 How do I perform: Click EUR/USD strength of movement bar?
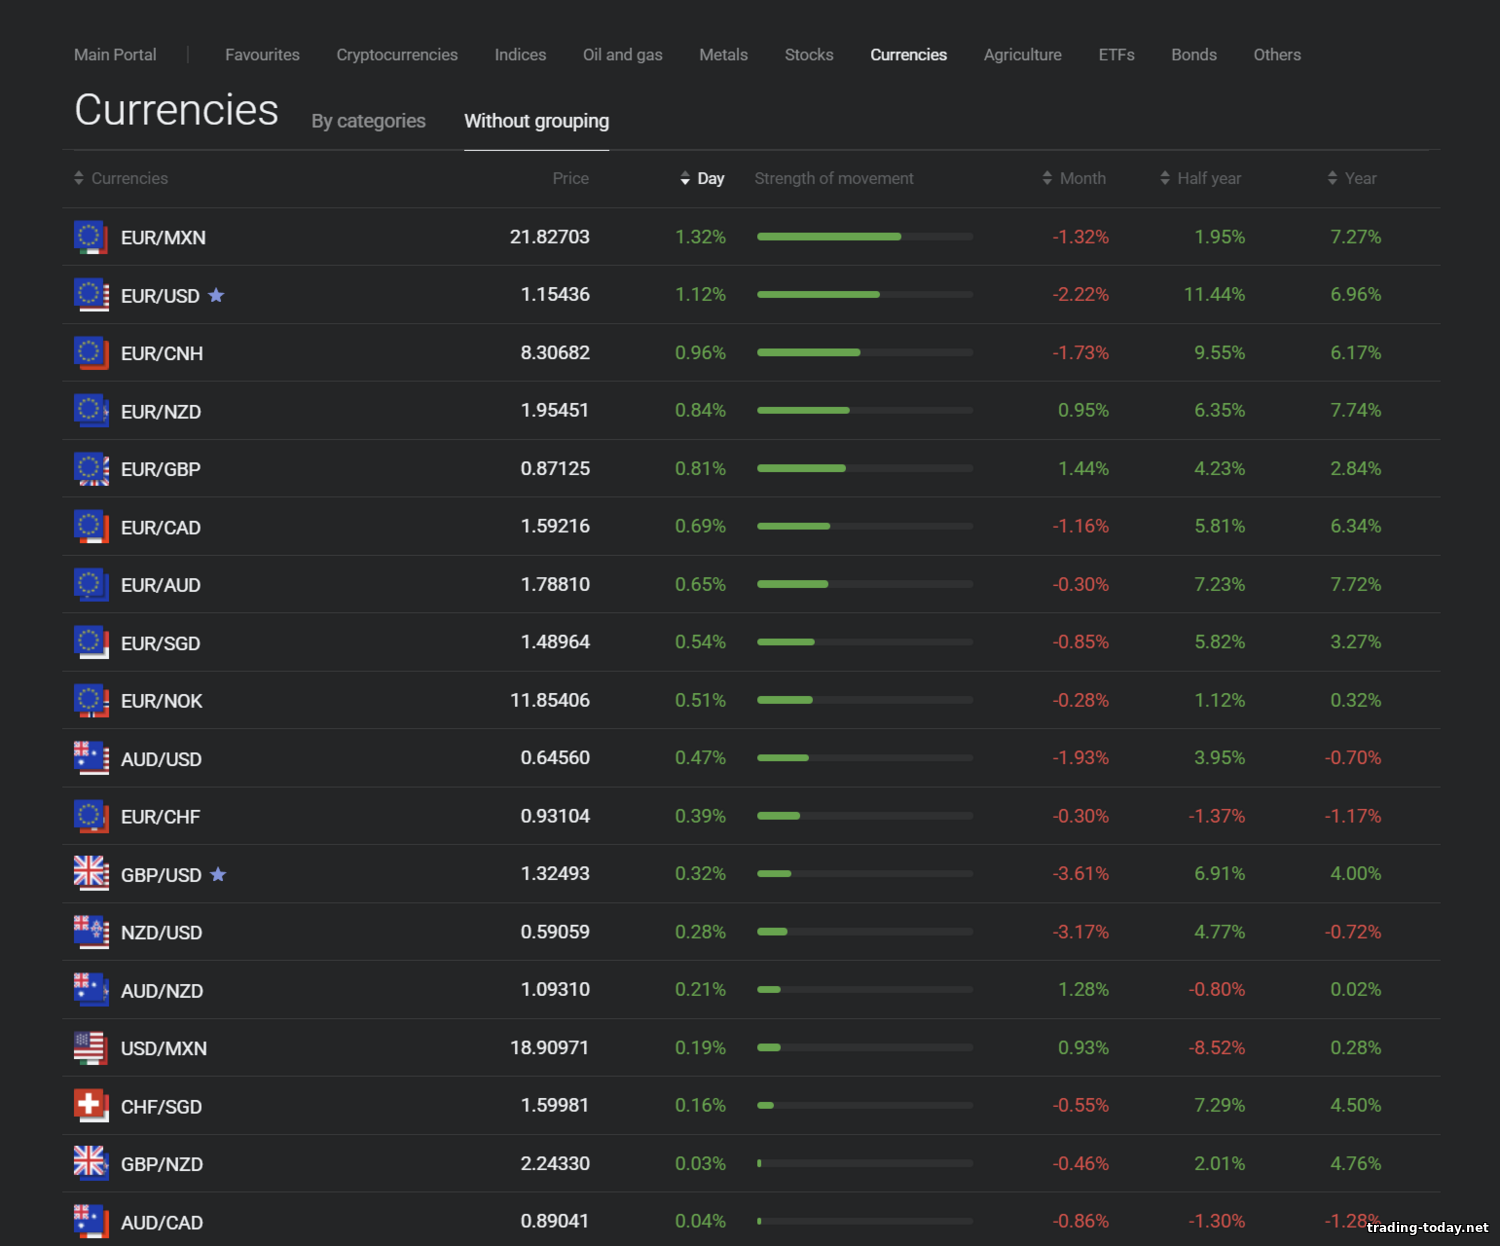point(864,295)
